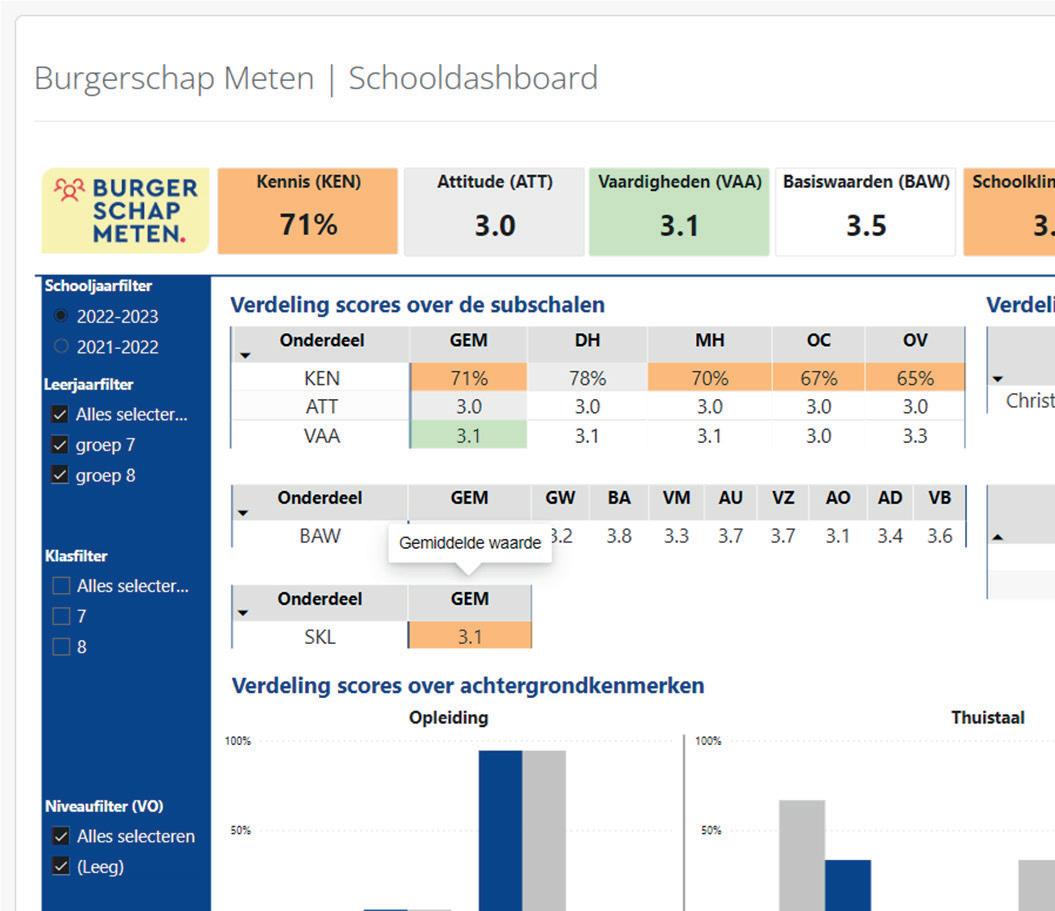The image size is (1055, 911).
Task: Select the VAA OV 3.3 cell
Action: coord(915,435)
